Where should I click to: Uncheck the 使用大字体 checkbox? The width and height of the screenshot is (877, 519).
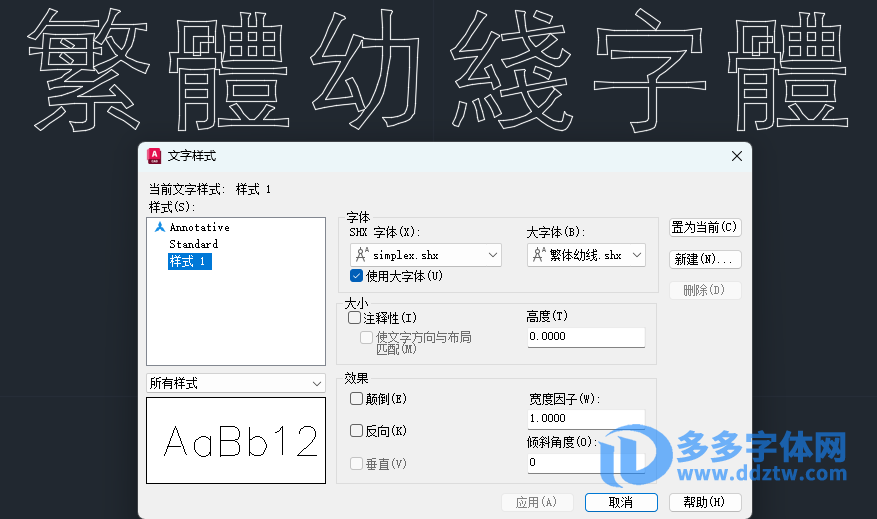(x=356, y=276)
